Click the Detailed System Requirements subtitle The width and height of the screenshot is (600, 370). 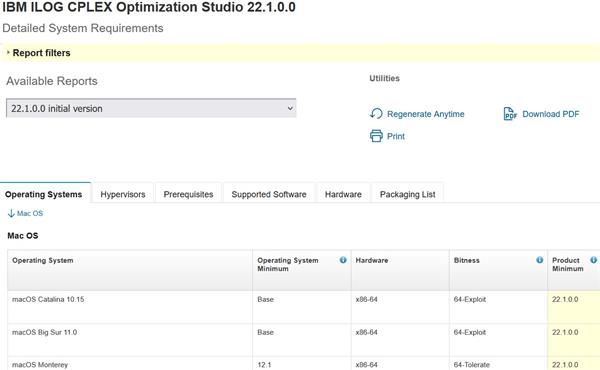coord(83,28)
